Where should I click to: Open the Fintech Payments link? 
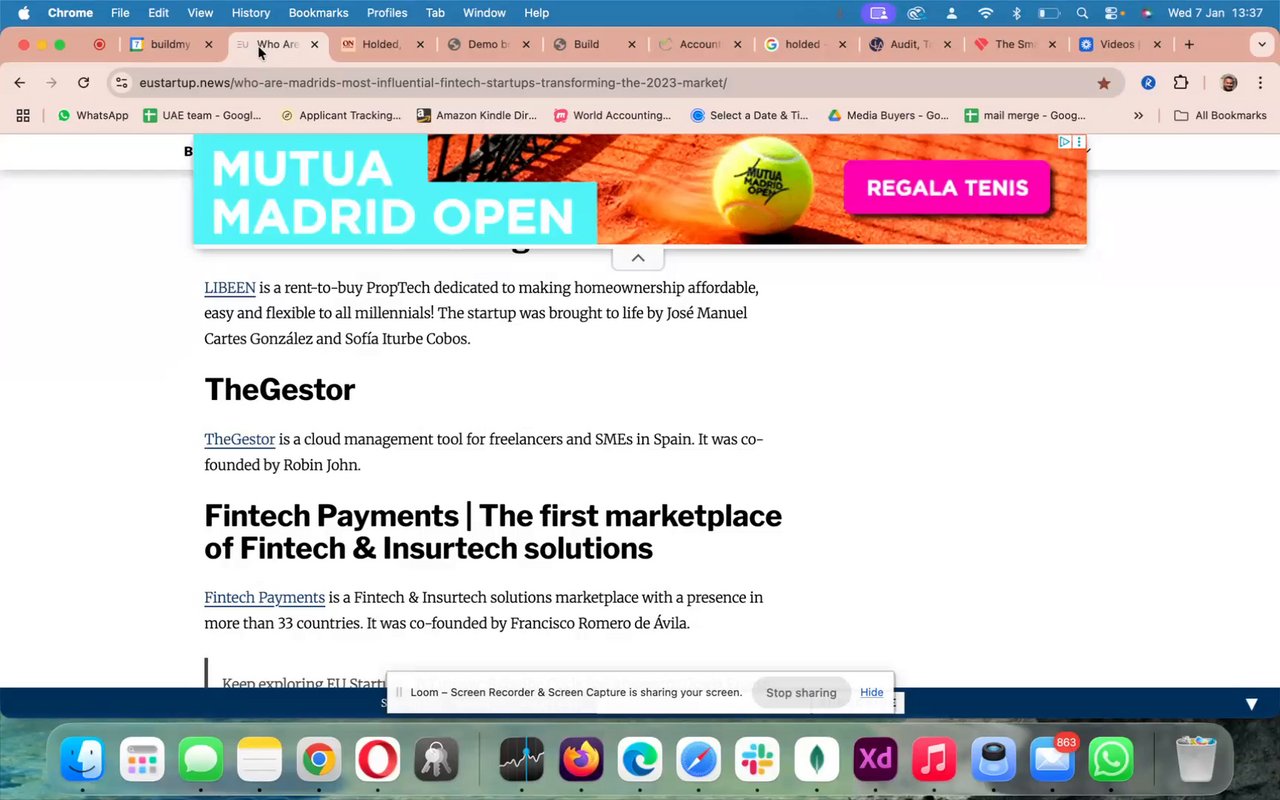[265, 598]
